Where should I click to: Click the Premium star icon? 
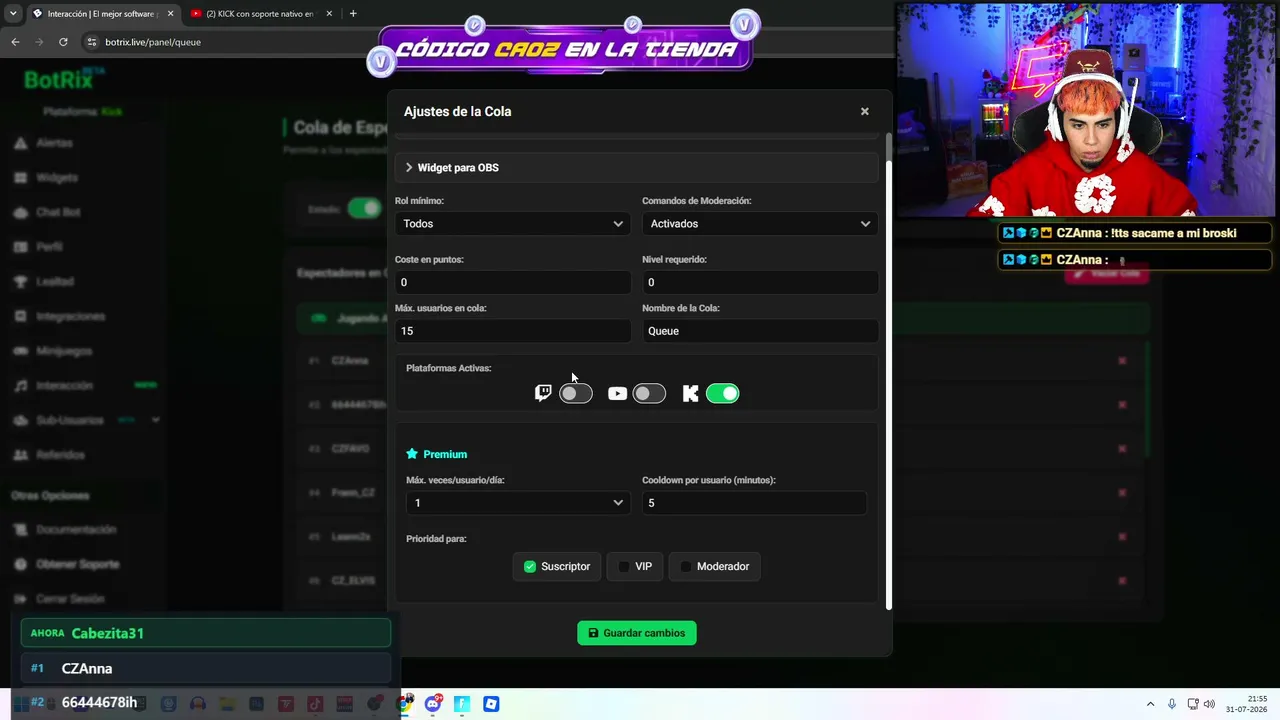point(412,454)
